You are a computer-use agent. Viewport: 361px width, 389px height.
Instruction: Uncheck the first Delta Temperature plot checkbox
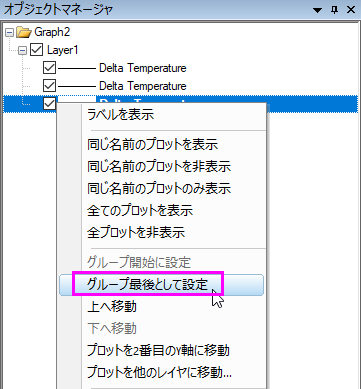point(49,68)
